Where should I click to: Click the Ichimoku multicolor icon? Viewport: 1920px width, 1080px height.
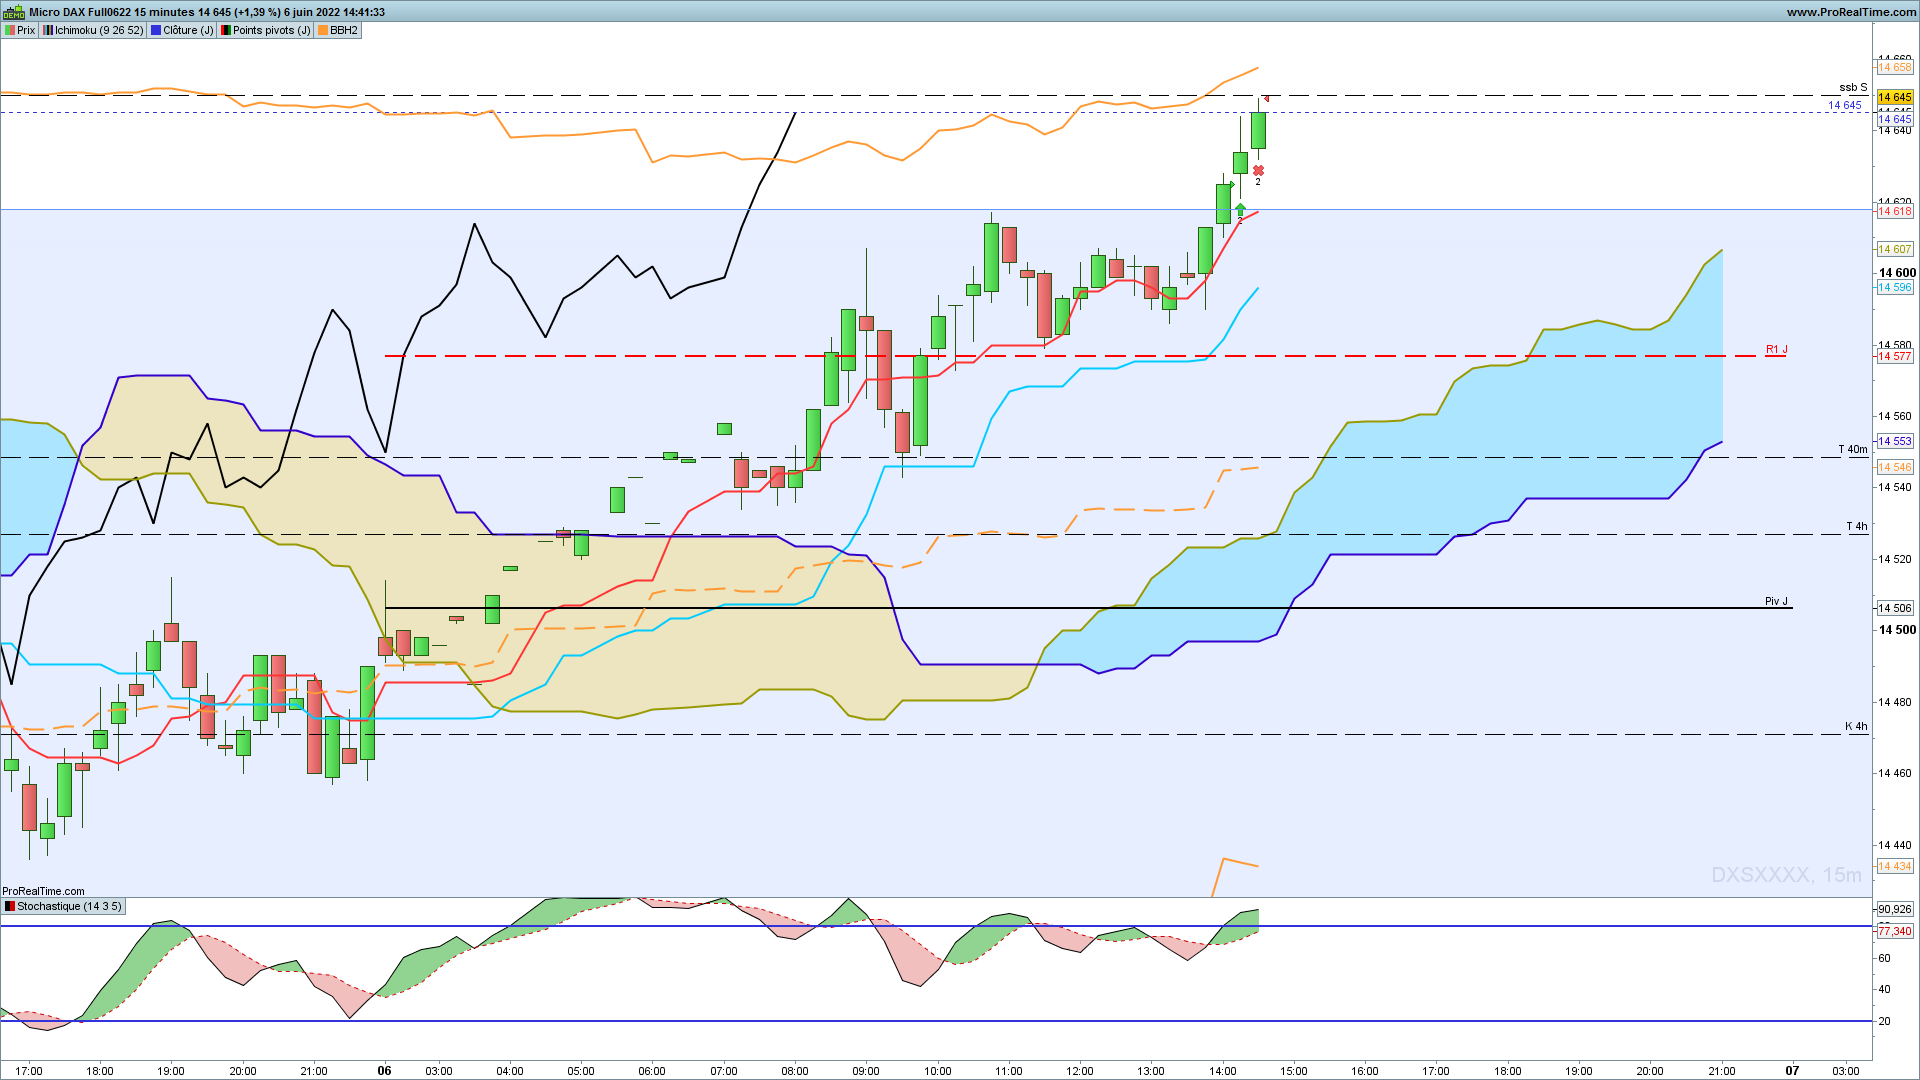pyautogui.click(x=48, y=30)
